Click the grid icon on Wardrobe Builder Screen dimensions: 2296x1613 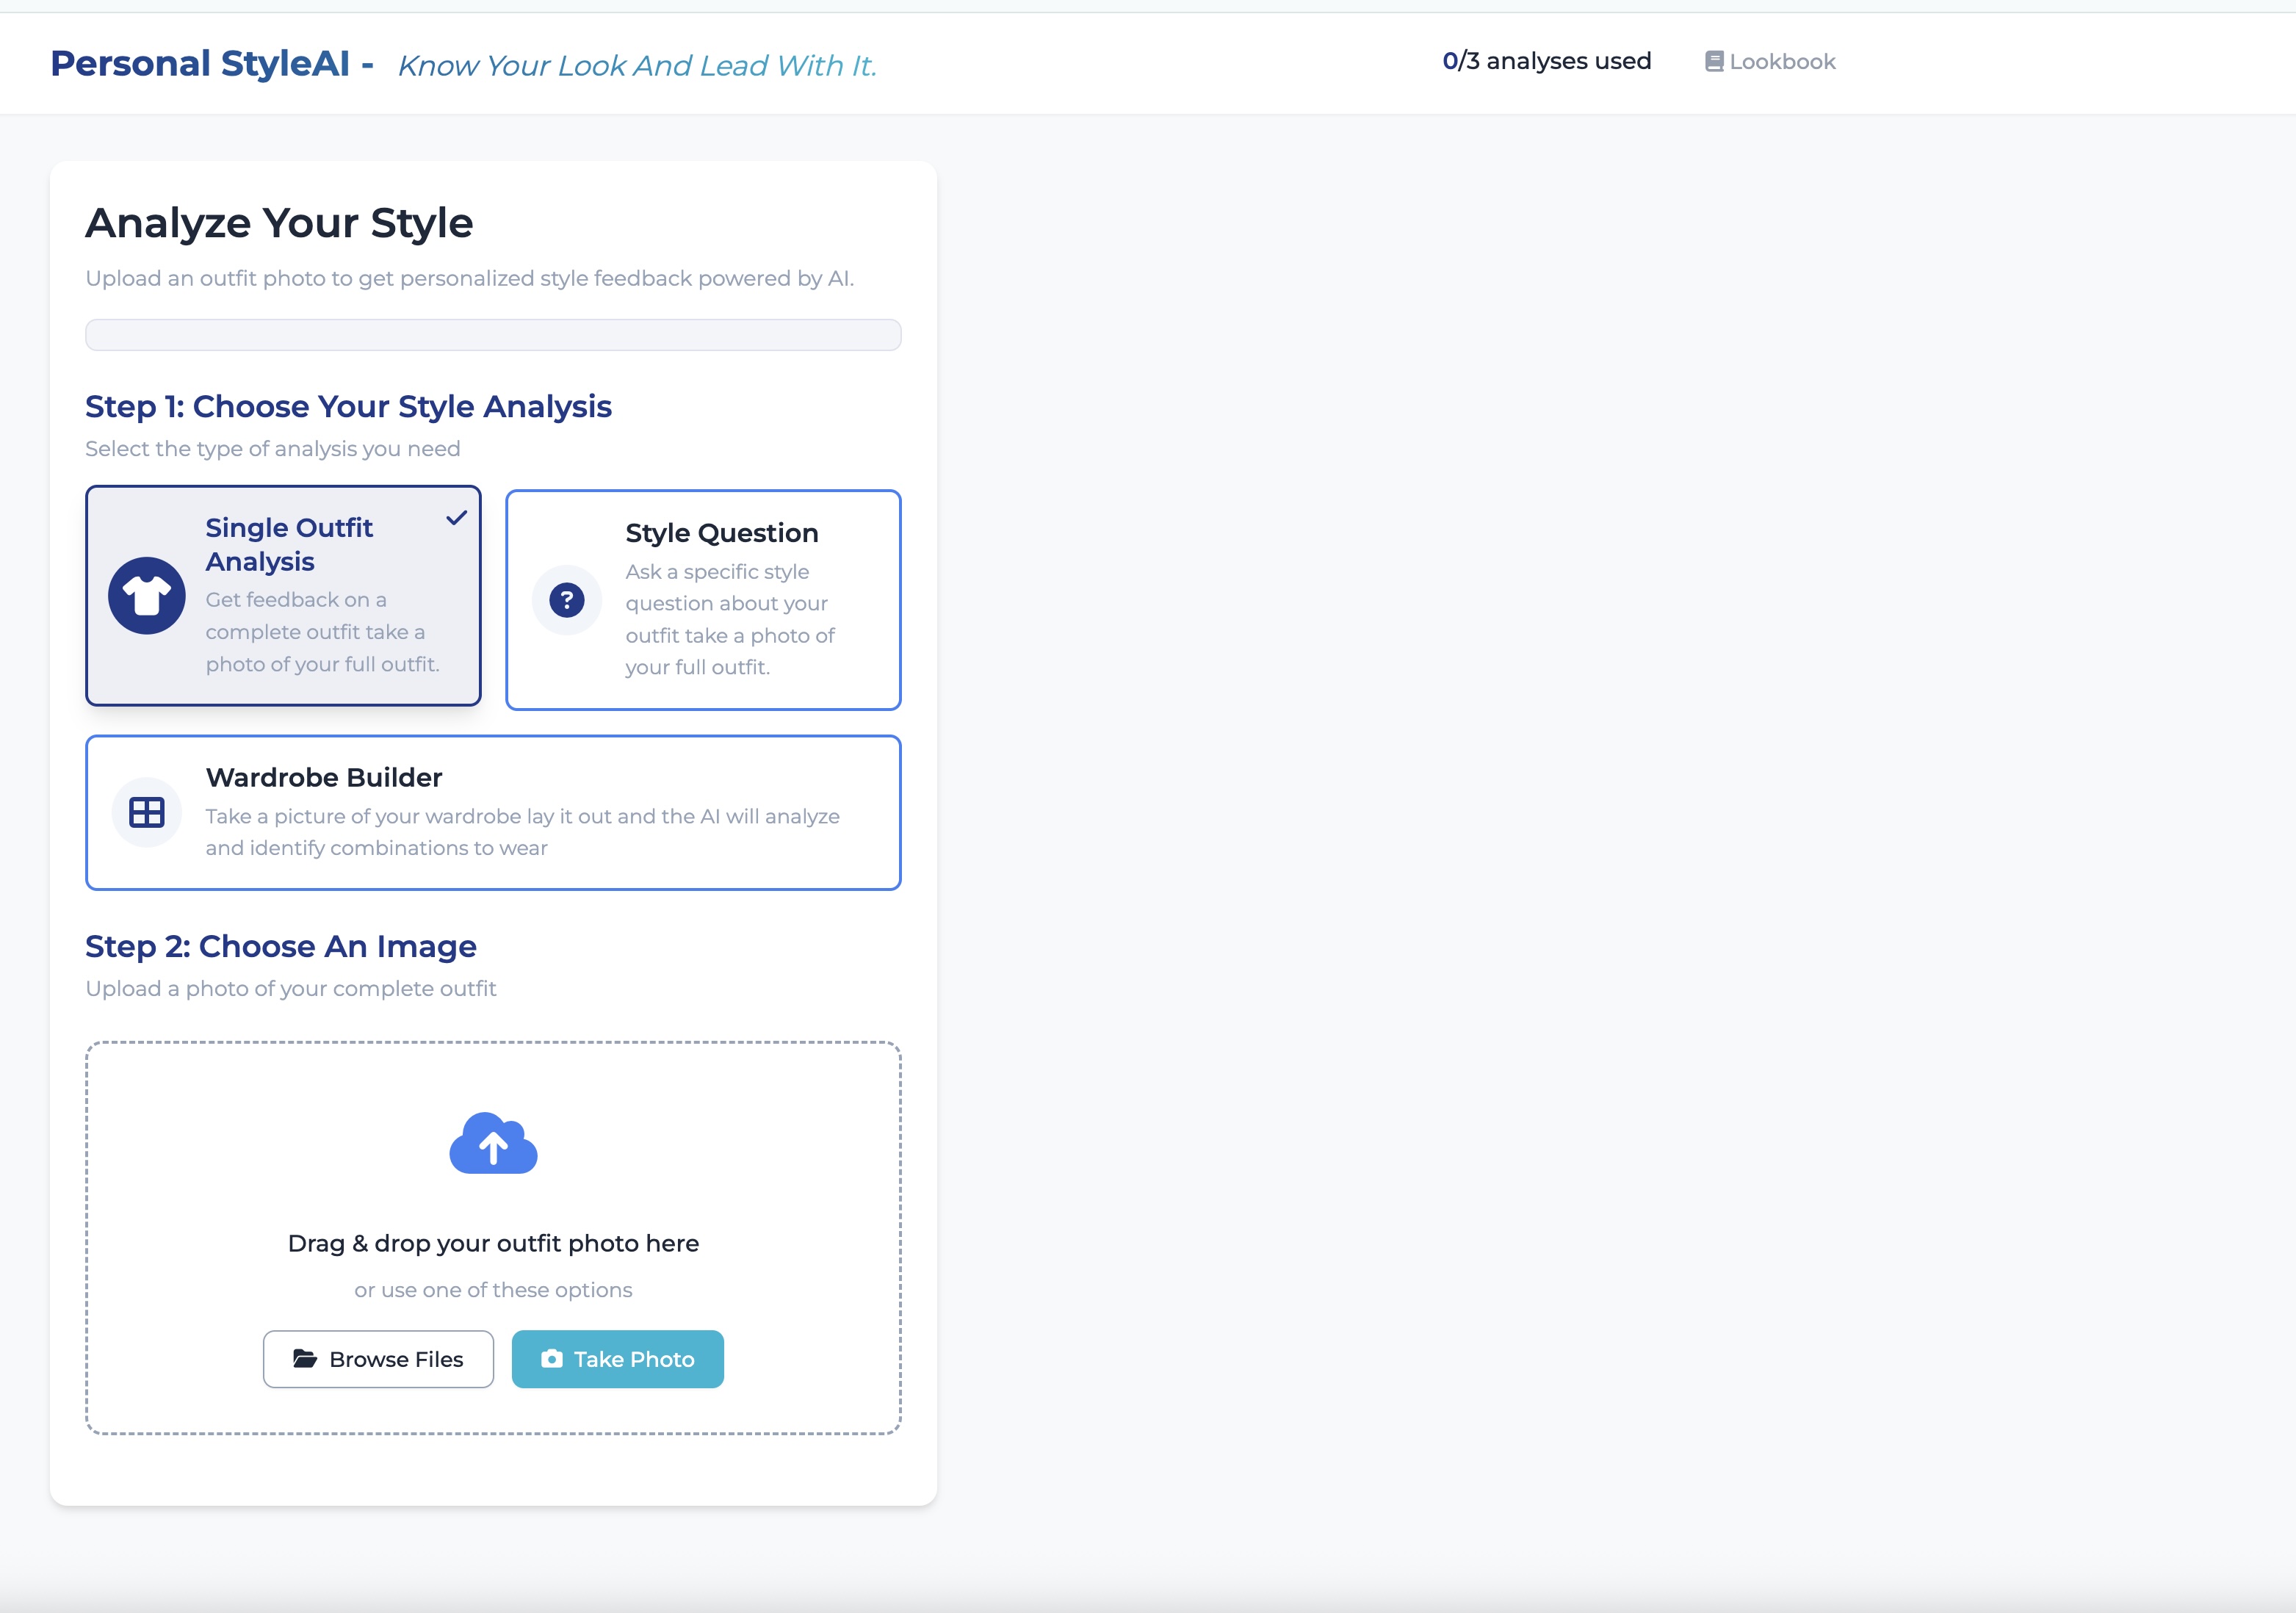point(147,812)
